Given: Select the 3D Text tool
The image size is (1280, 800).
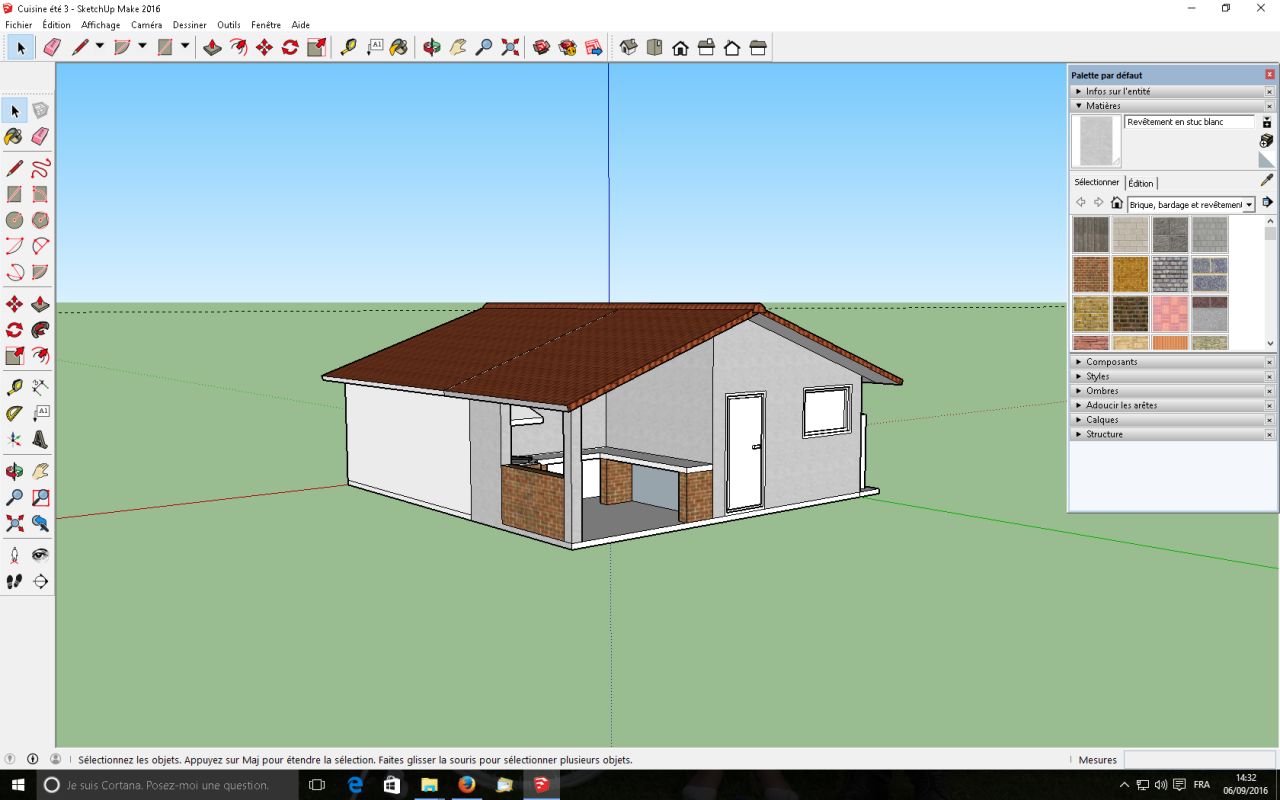Looking at the screenshot, I should [x=40, y=439].
